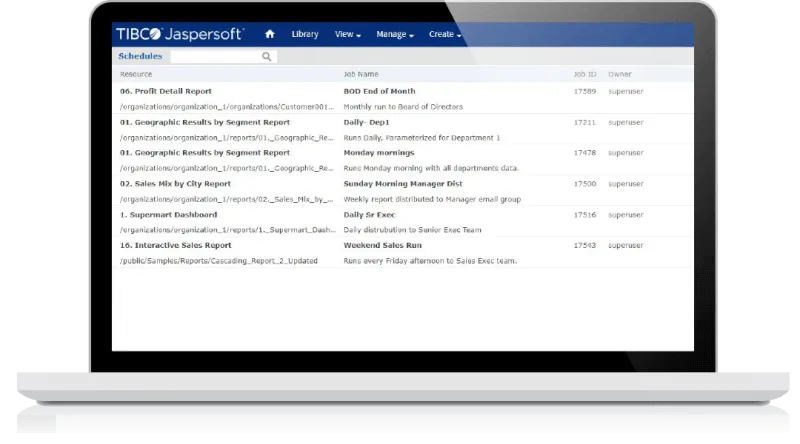Open 1. Supermart Dashboard resource
The width and height of the screenshot is (800, 444).
click(x=168, y=215)
